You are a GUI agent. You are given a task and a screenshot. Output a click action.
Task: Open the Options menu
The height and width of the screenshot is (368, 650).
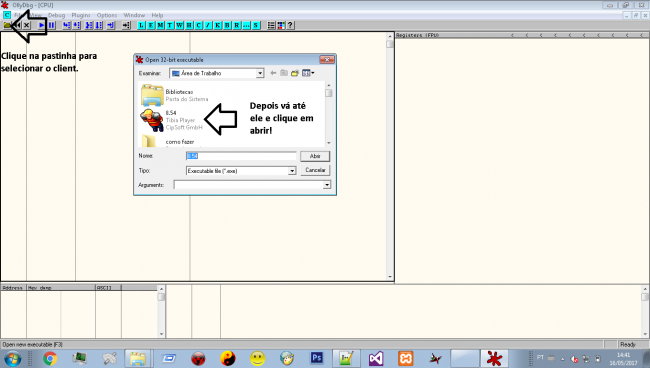(107, 15)
